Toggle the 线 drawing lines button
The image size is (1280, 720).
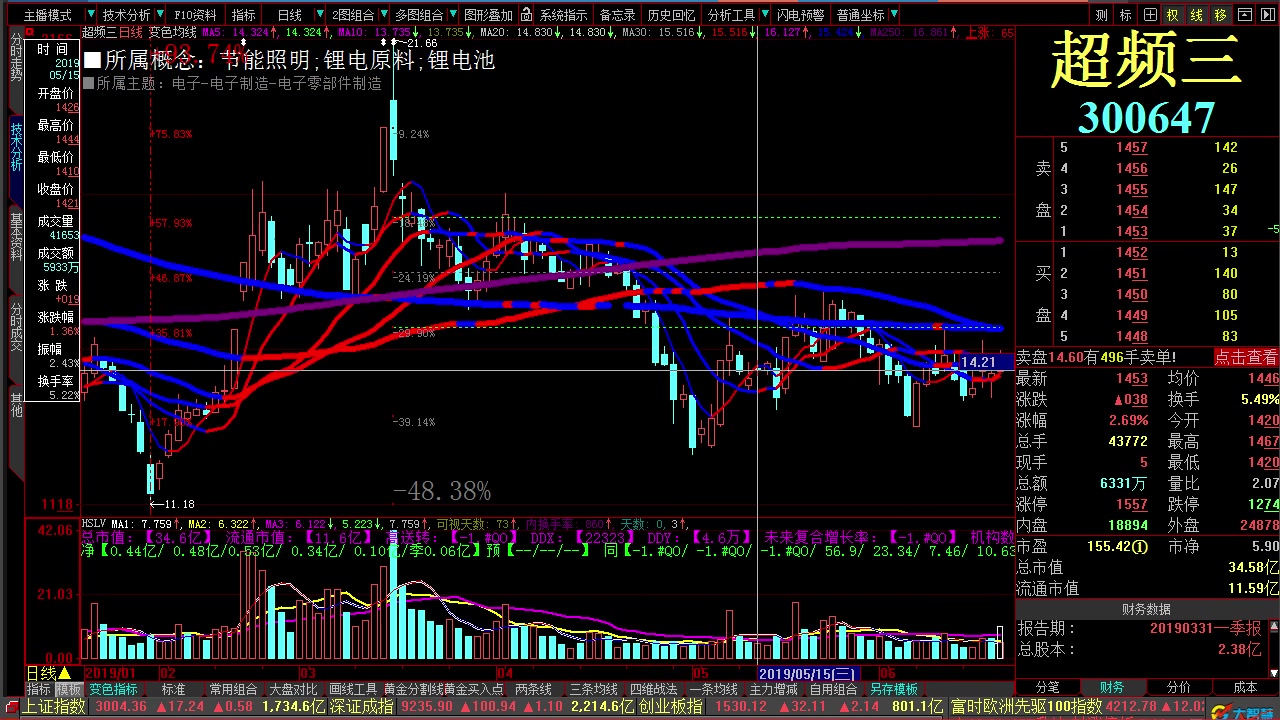(x=1196, y=15)
